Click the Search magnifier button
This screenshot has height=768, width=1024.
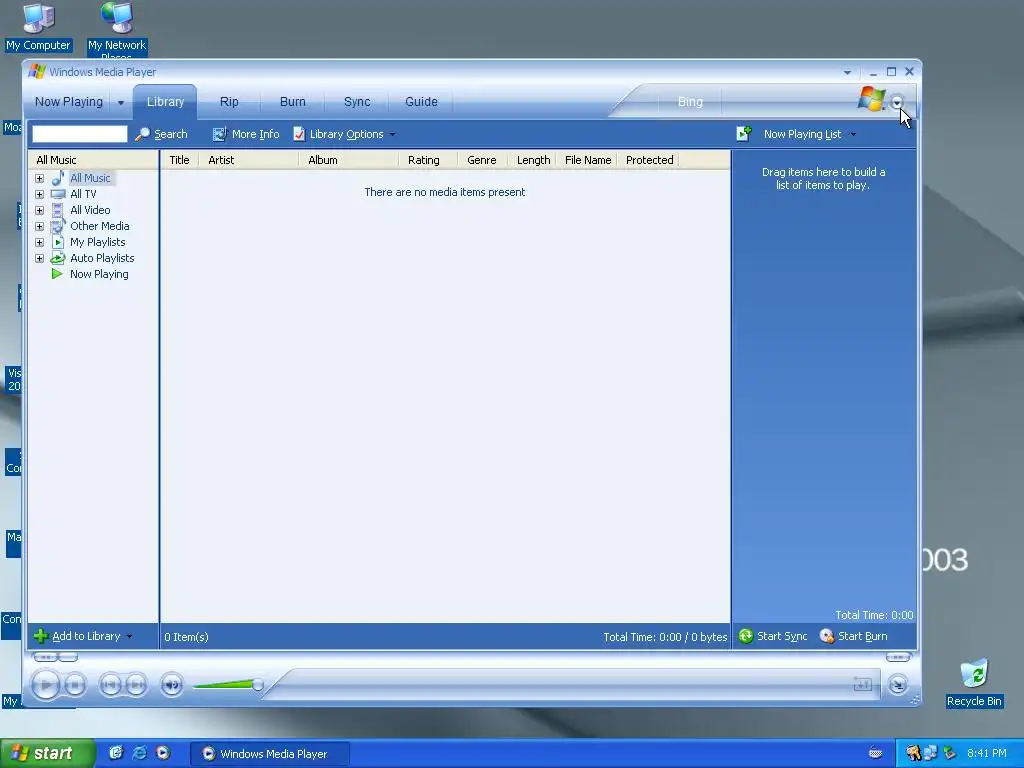161,134
